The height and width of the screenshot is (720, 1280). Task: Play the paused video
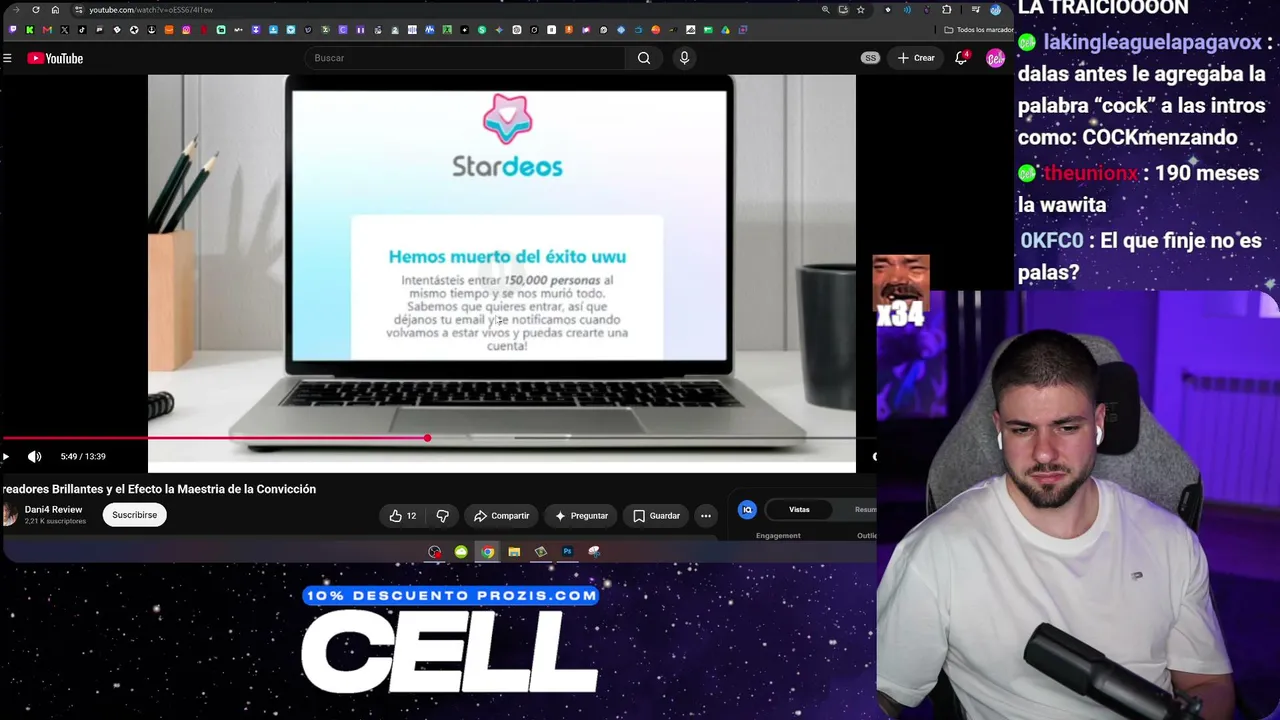pyautogui.click(x=6, y=457)
